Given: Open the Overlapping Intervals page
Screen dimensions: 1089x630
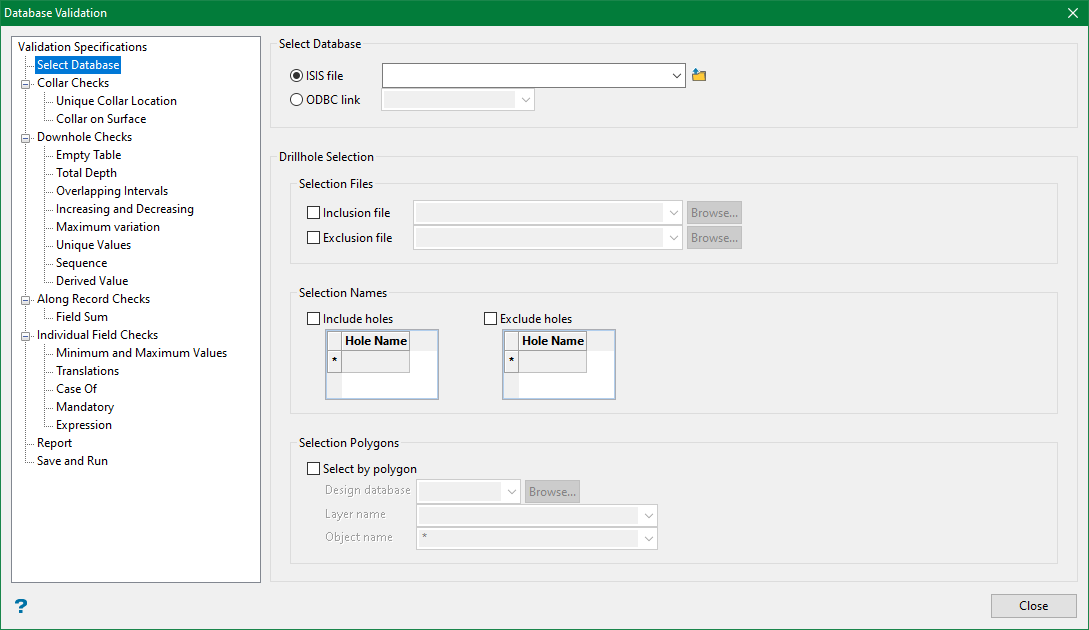Looking at the screenshot, I should click(112, 191).
